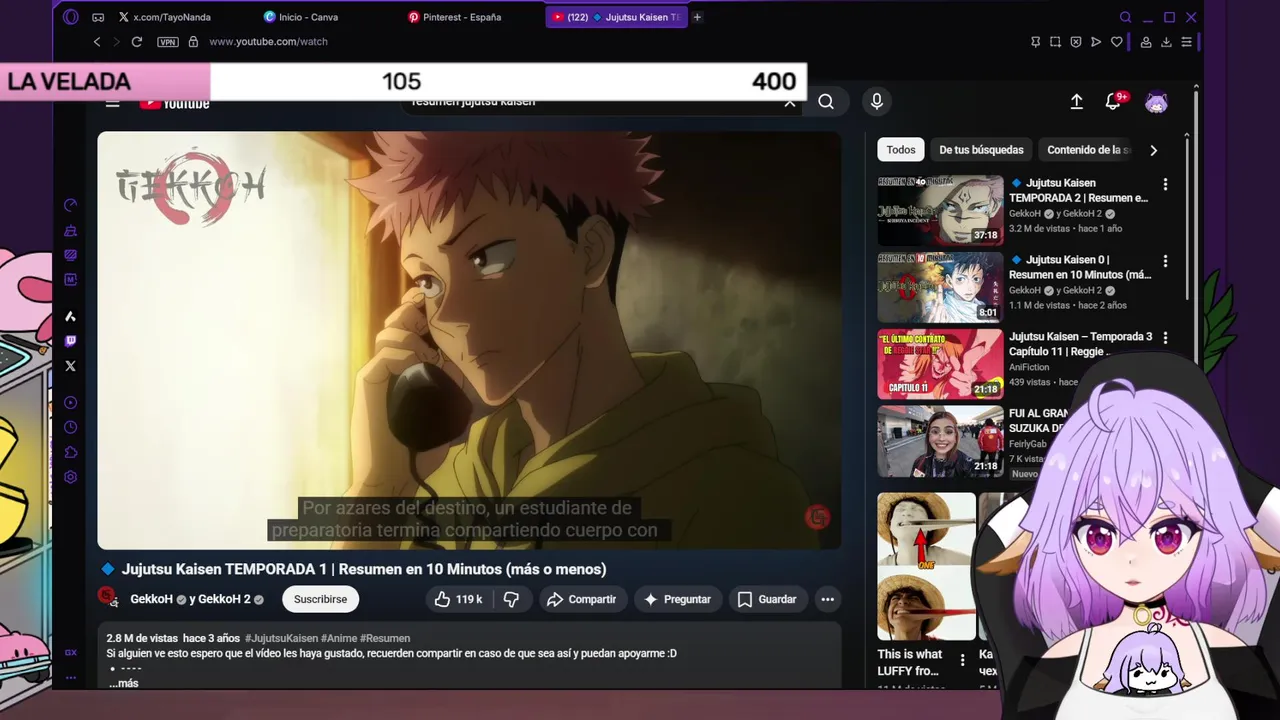Image resolution: width=1280 pixels, height=720 pixels.
Task: Open the Aria AI sidebar icon
Action: point(70,316)
